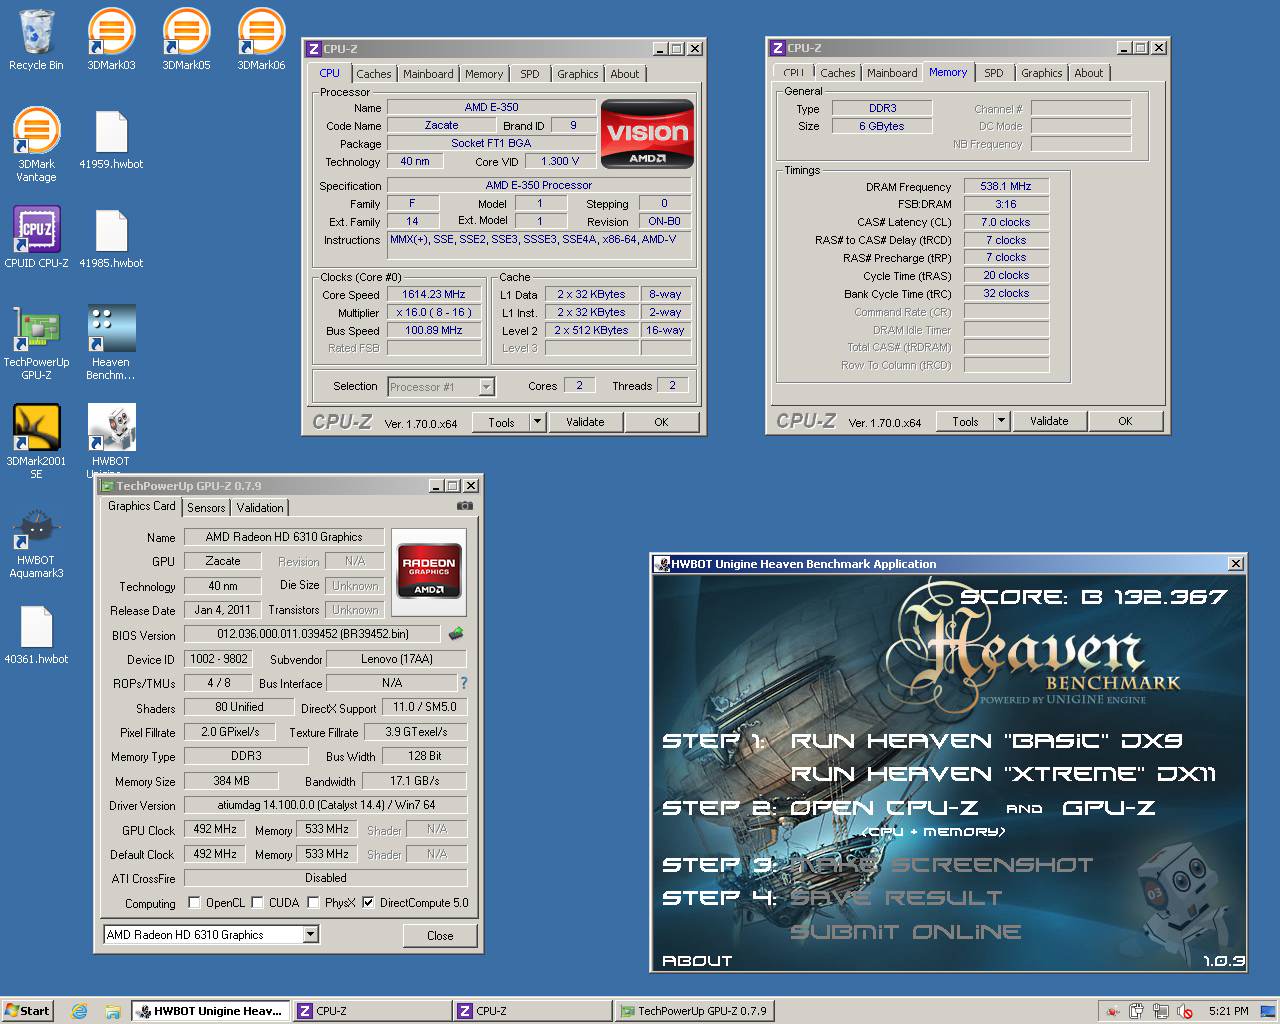Switch to Caches tab in left CPU-Z
This screenshot has width=1280, height=1024.
click(374, 74)
